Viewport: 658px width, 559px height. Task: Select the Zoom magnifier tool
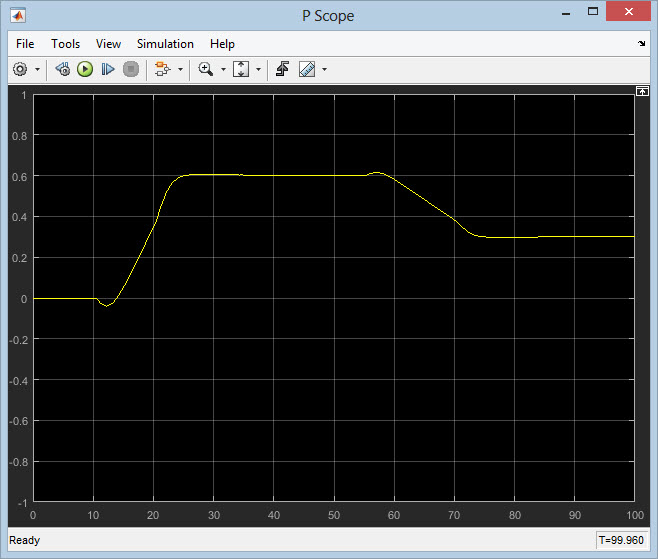point(206,69)
